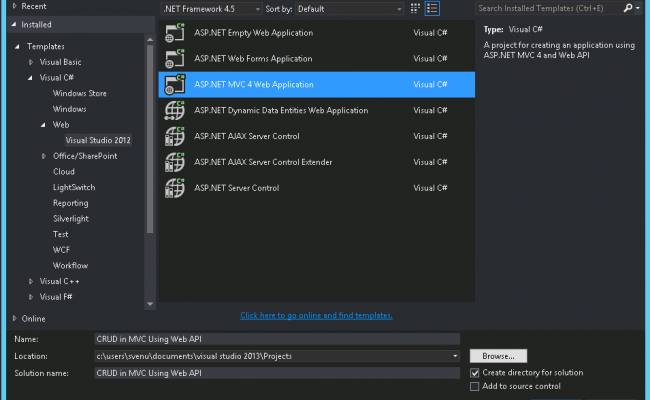
Task: Select ASP.NET Empty Web Application text
Action: click(253, 33)
